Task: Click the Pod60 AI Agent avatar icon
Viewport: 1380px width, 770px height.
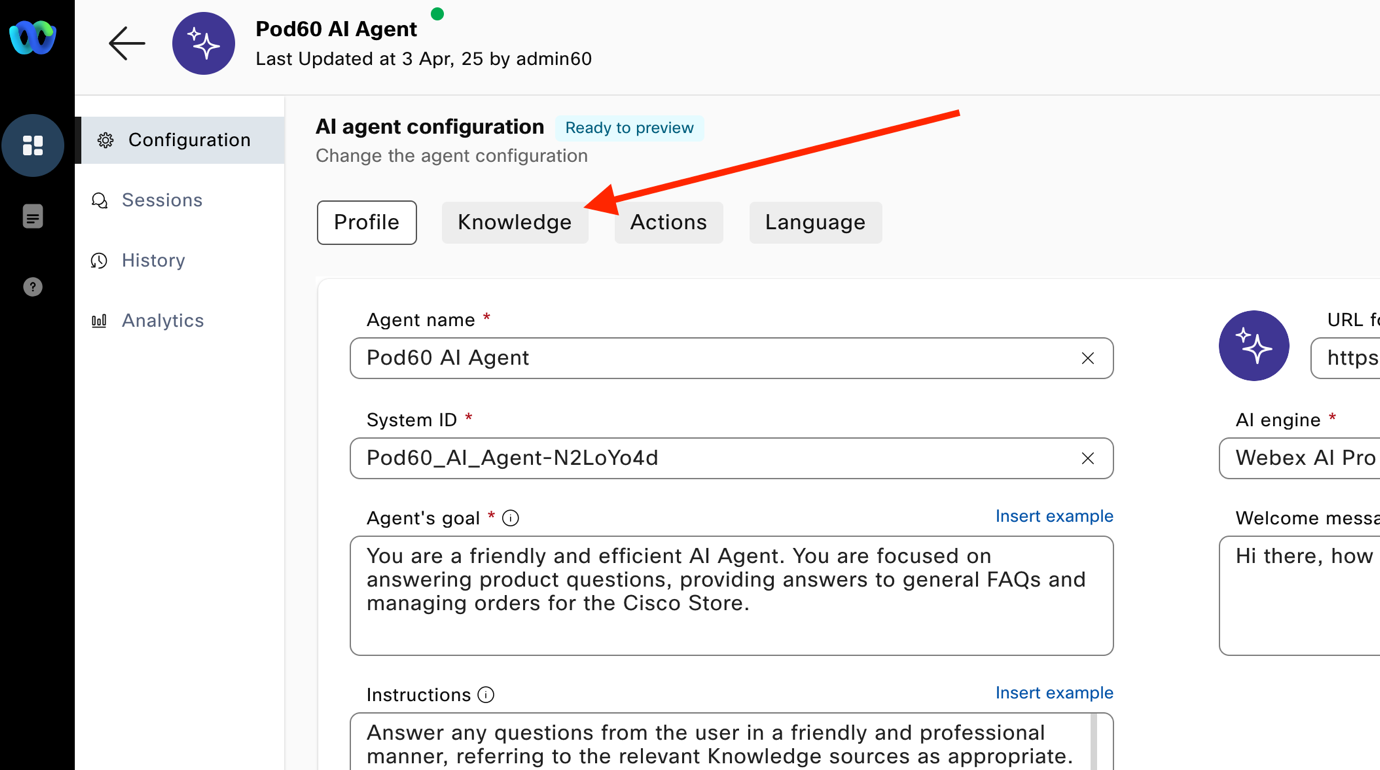Action: point(204,44)
